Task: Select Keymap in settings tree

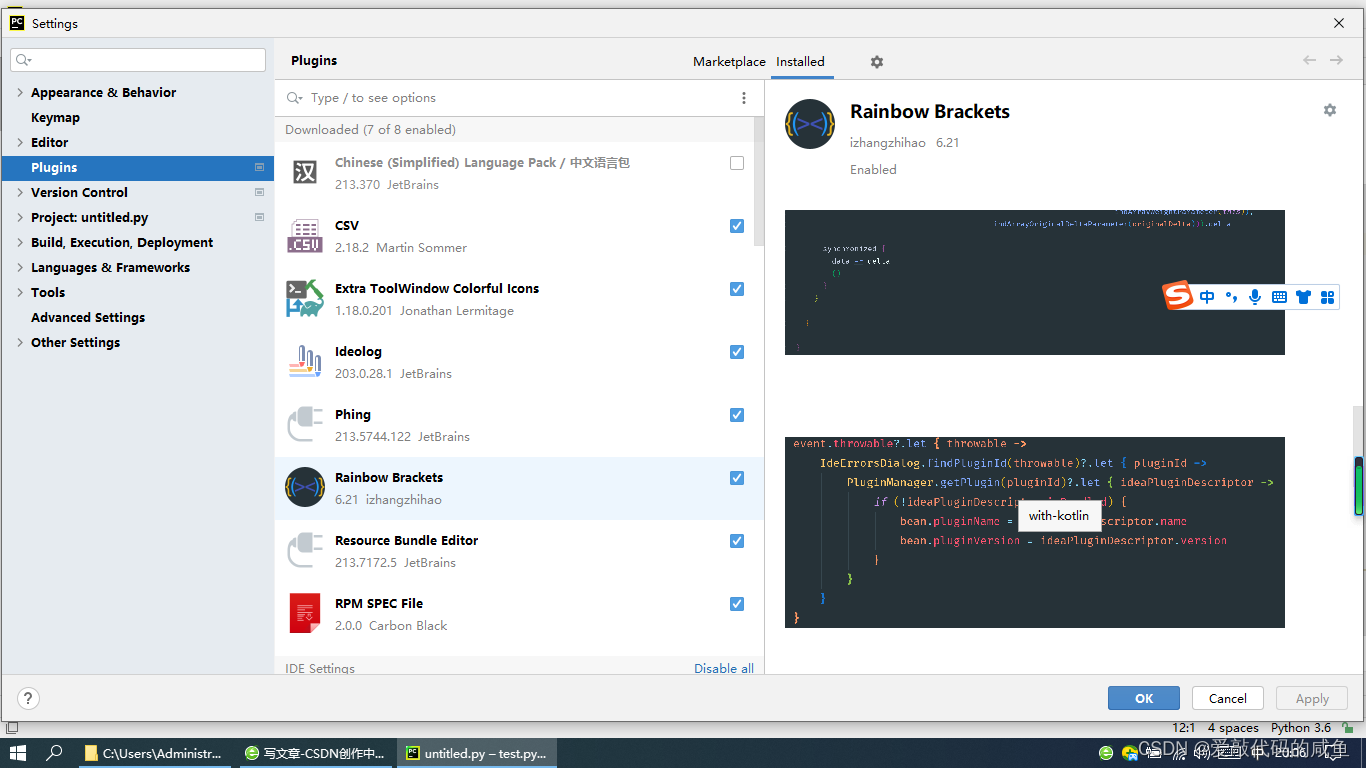Action: click(55, 117)
